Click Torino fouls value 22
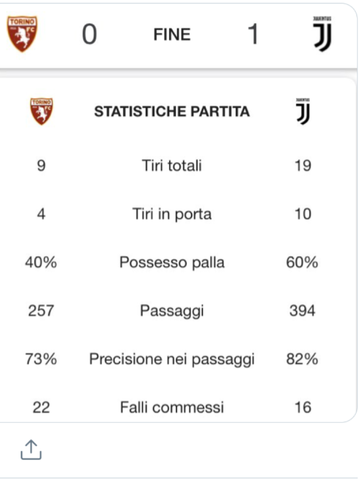The image size is (360, 480). point(41,407)
